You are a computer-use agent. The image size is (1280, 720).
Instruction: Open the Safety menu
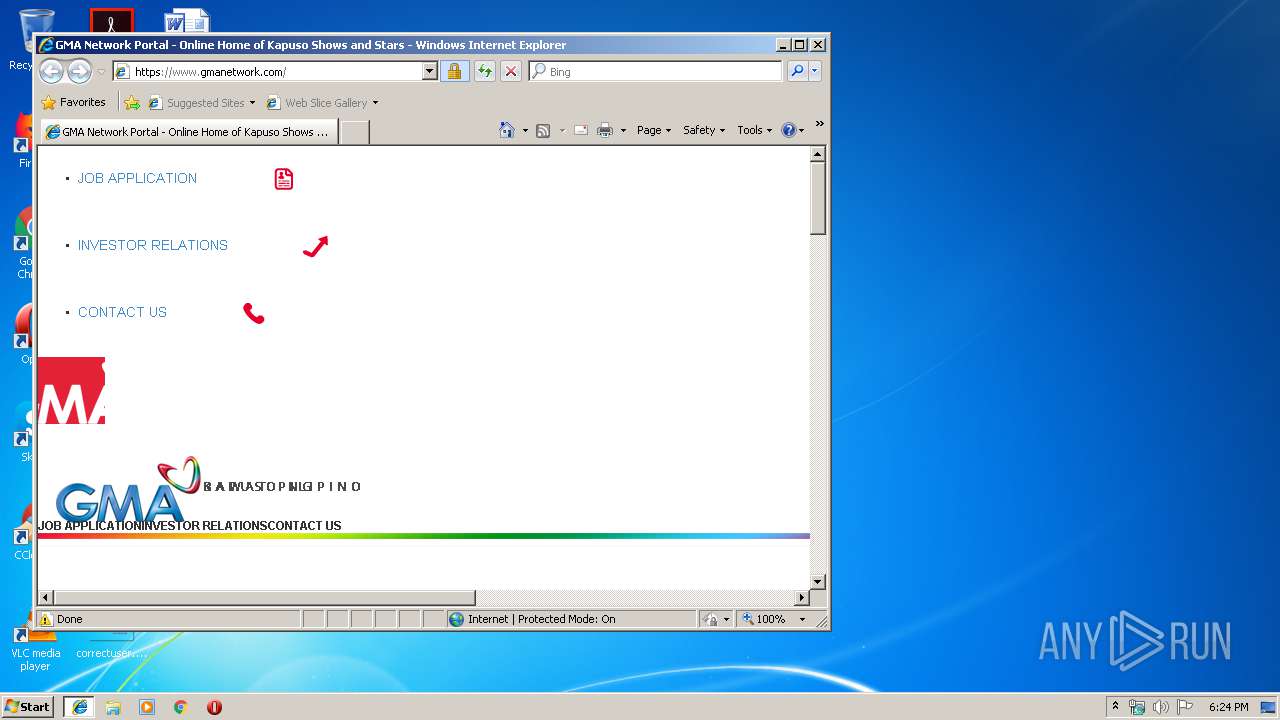(704, 130)
